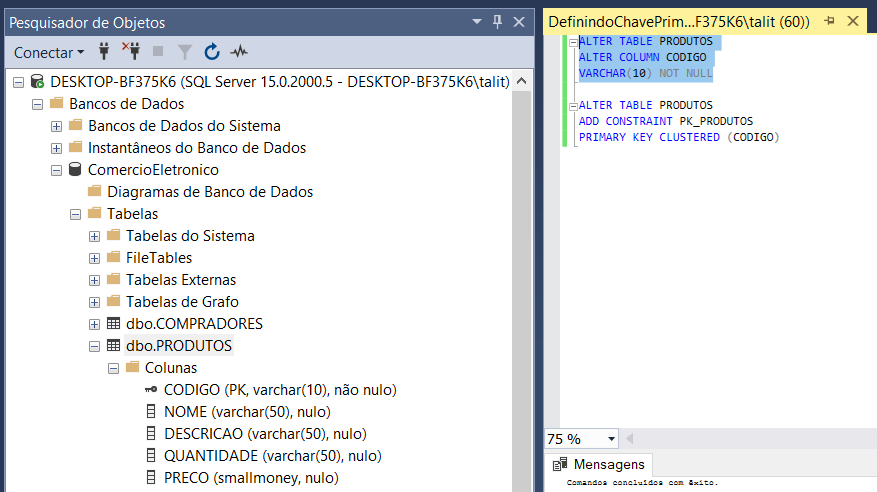The width and height of the screenshot is (877, 492).
Task: Click the dbo.COMPRADORES table icon
Action: pos(114,323)
